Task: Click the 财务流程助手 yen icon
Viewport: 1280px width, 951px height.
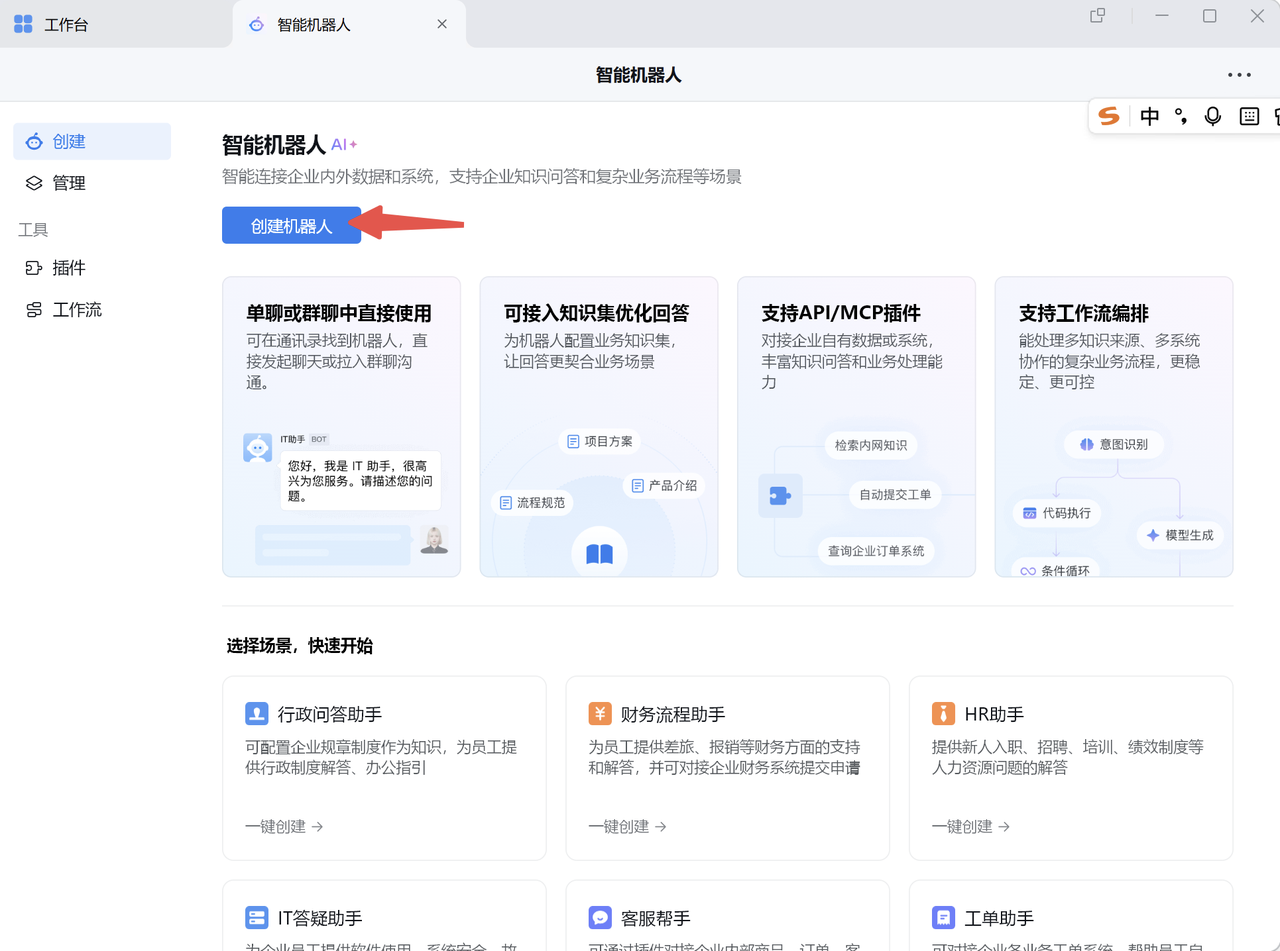Action: pos(600,714)
